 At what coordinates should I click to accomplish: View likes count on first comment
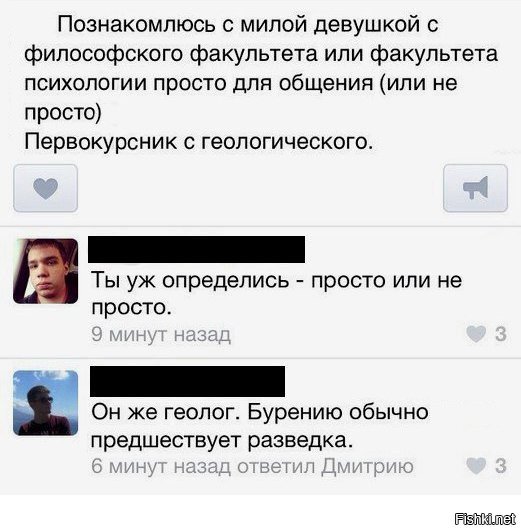[501, 334]
